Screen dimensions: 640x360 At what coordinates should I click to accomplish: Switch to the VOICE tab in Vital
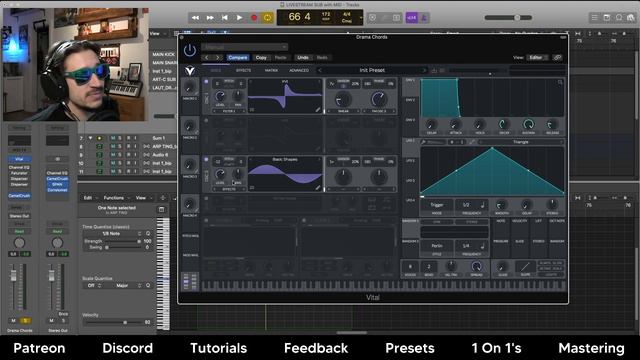(x=216, y=70)
